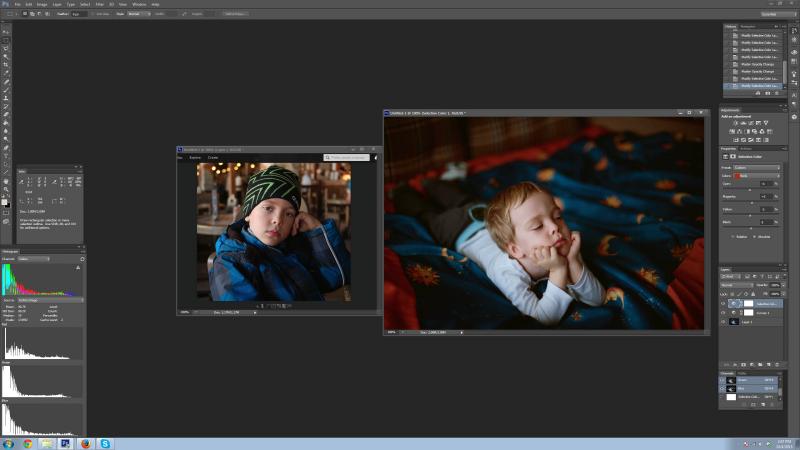Select the Eyedropper tool

[6, 73]
